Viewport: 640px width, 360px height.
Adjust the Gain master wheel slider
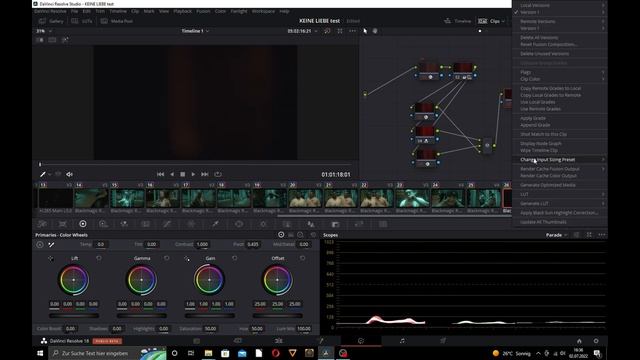pyautogui.click(x=209, y=315)
